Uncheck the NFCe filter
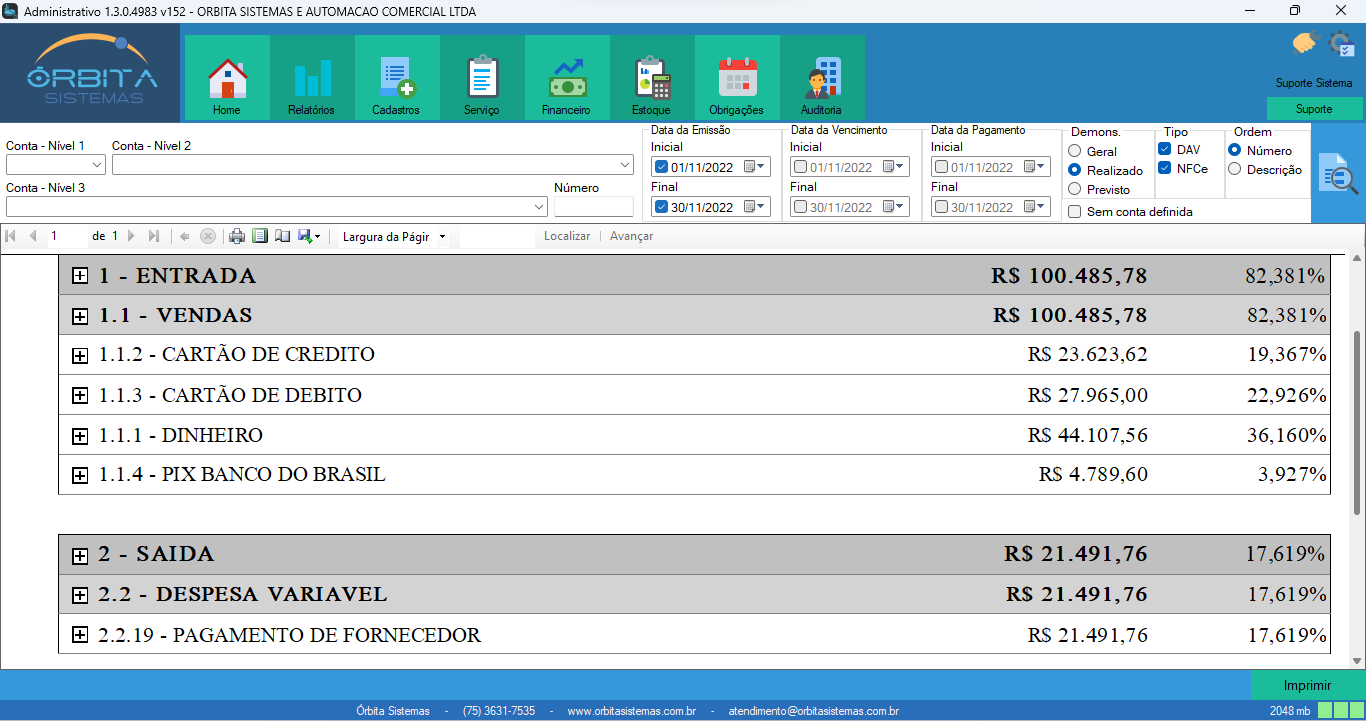1366x721 pixels. click(x=1166, y=169)
